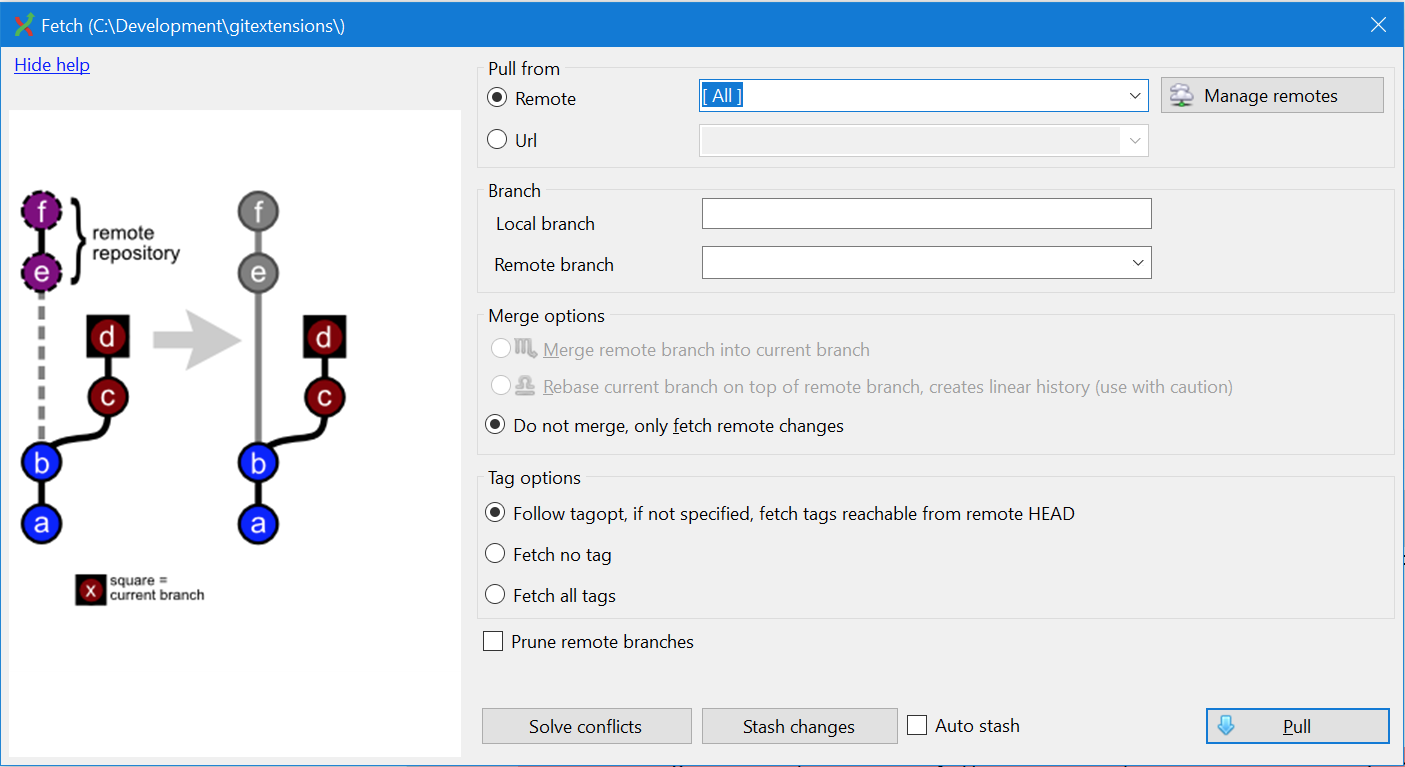The height and width of the screenshot is (767, 1405).
Task: Click the cloud icon on Manage remotes
Action: 1181,94
